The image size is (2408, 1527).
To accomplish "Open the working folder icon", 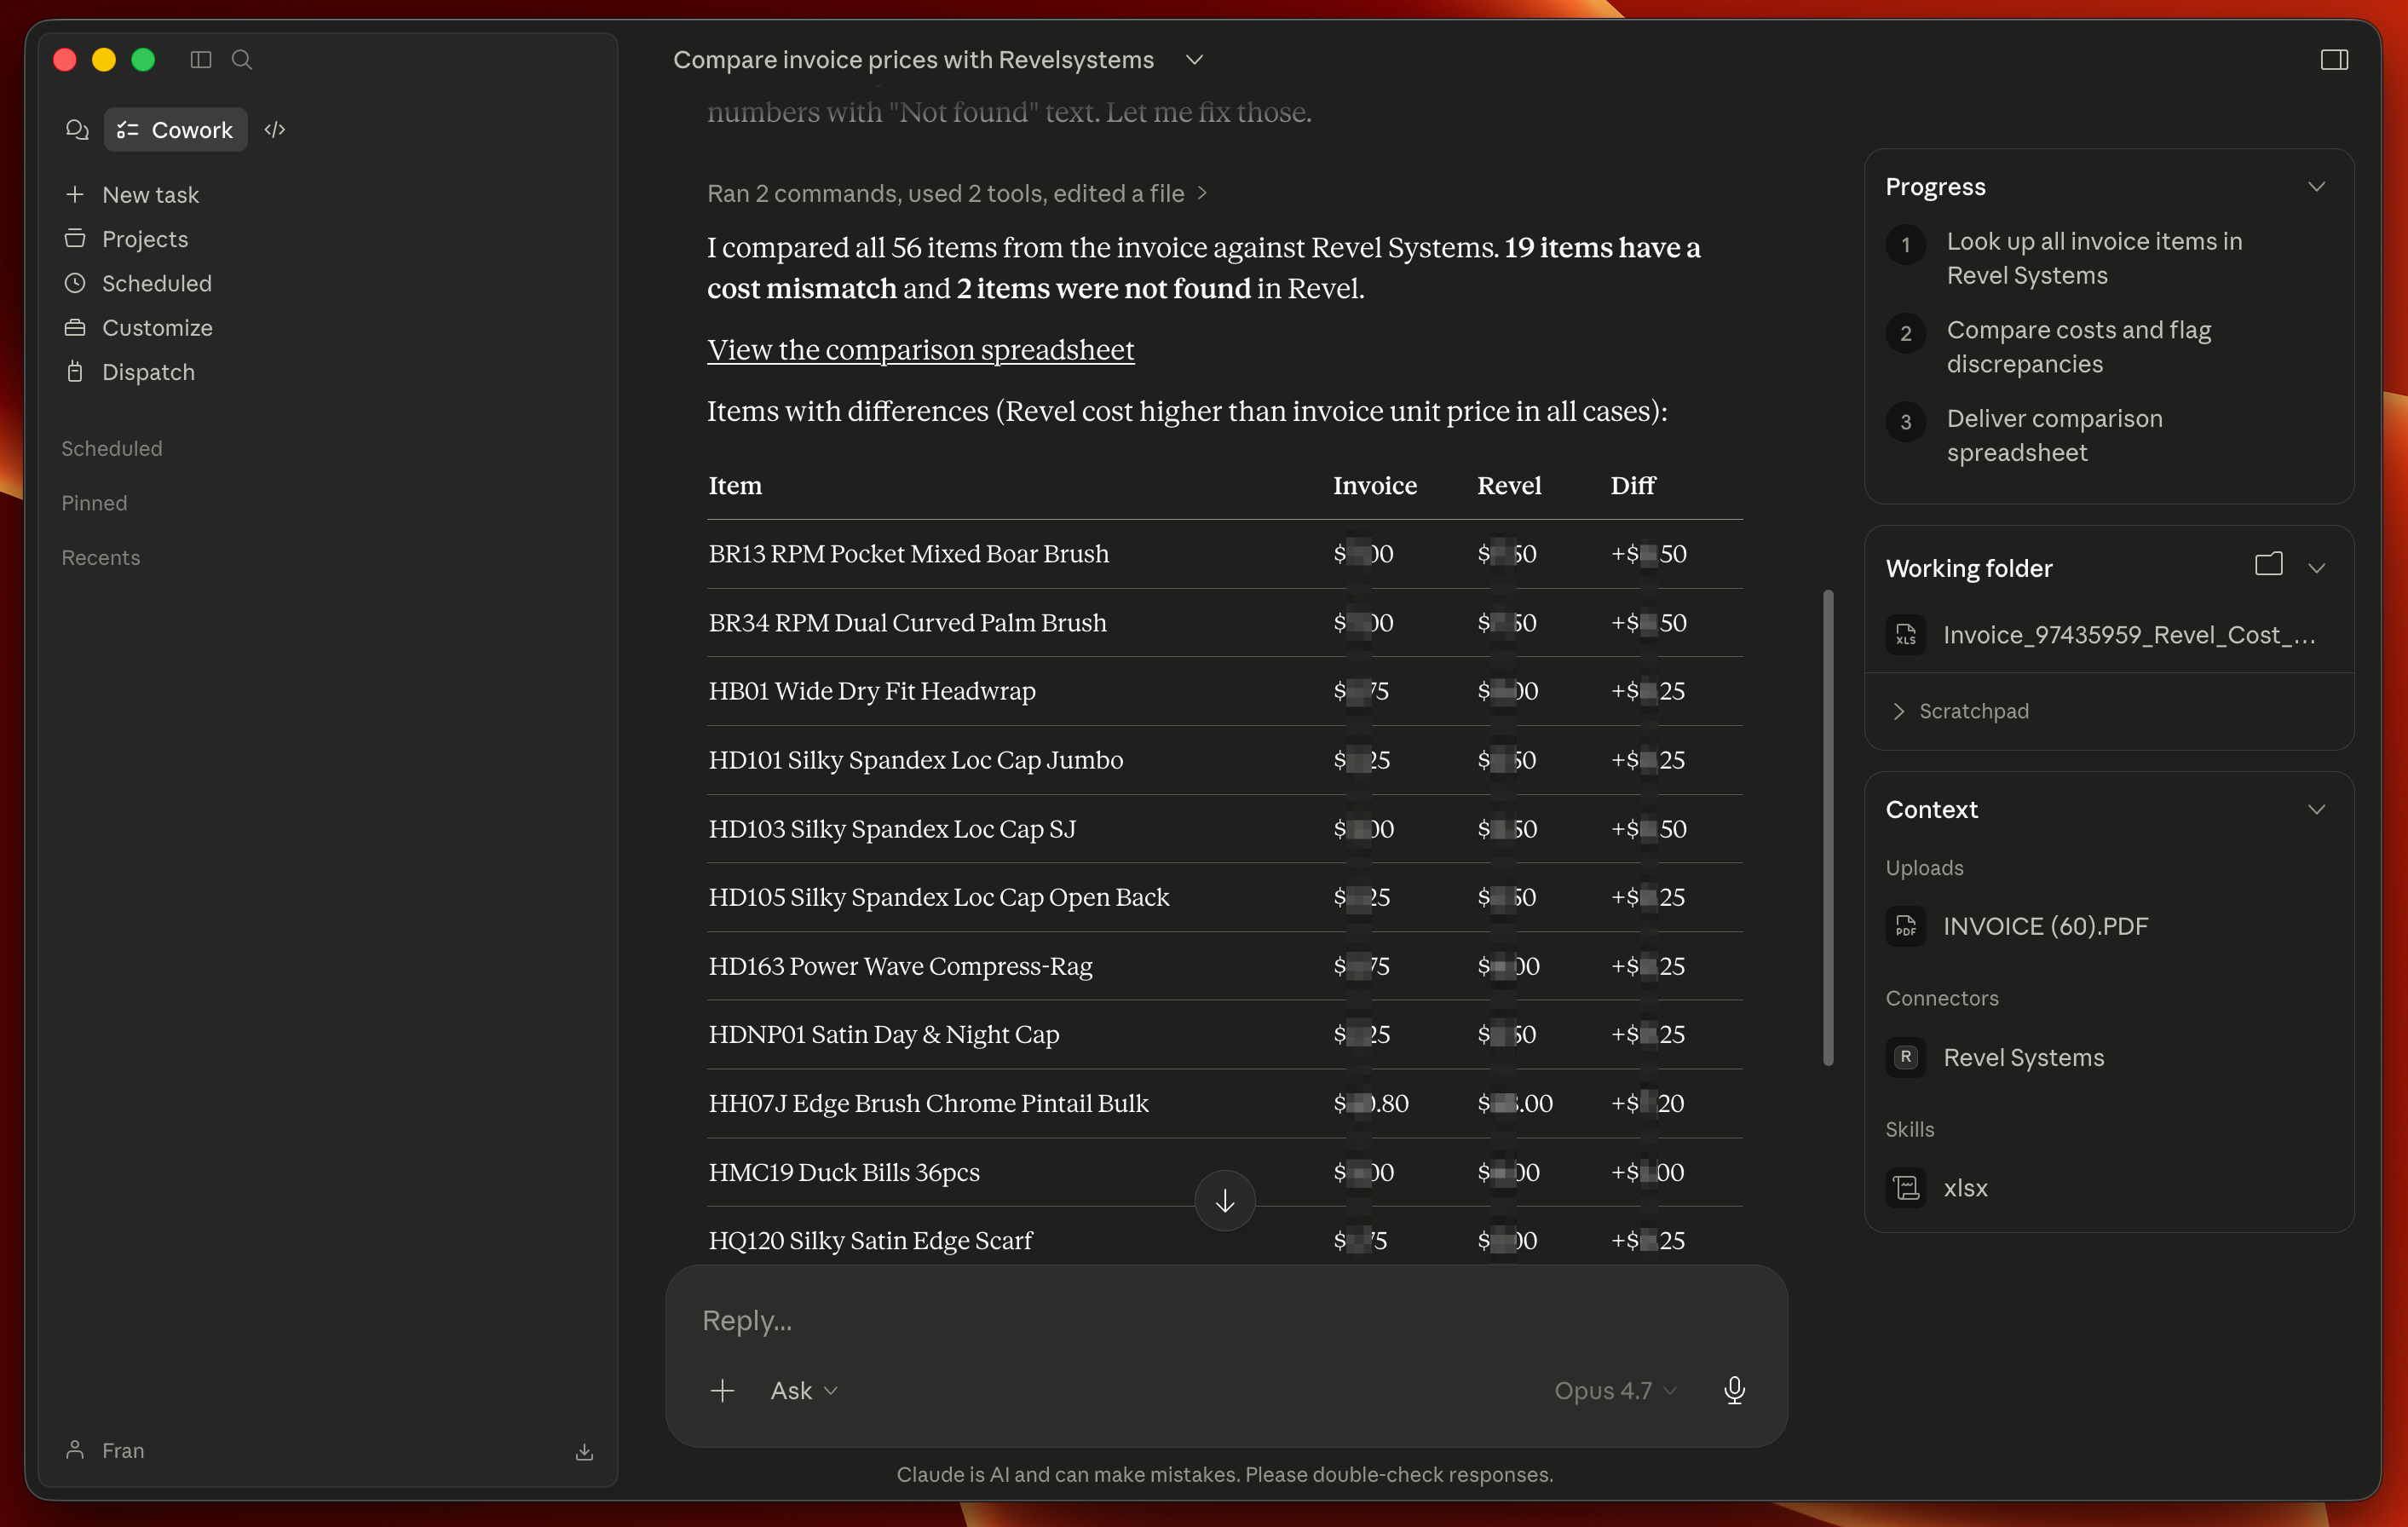I will point(2268,565).
